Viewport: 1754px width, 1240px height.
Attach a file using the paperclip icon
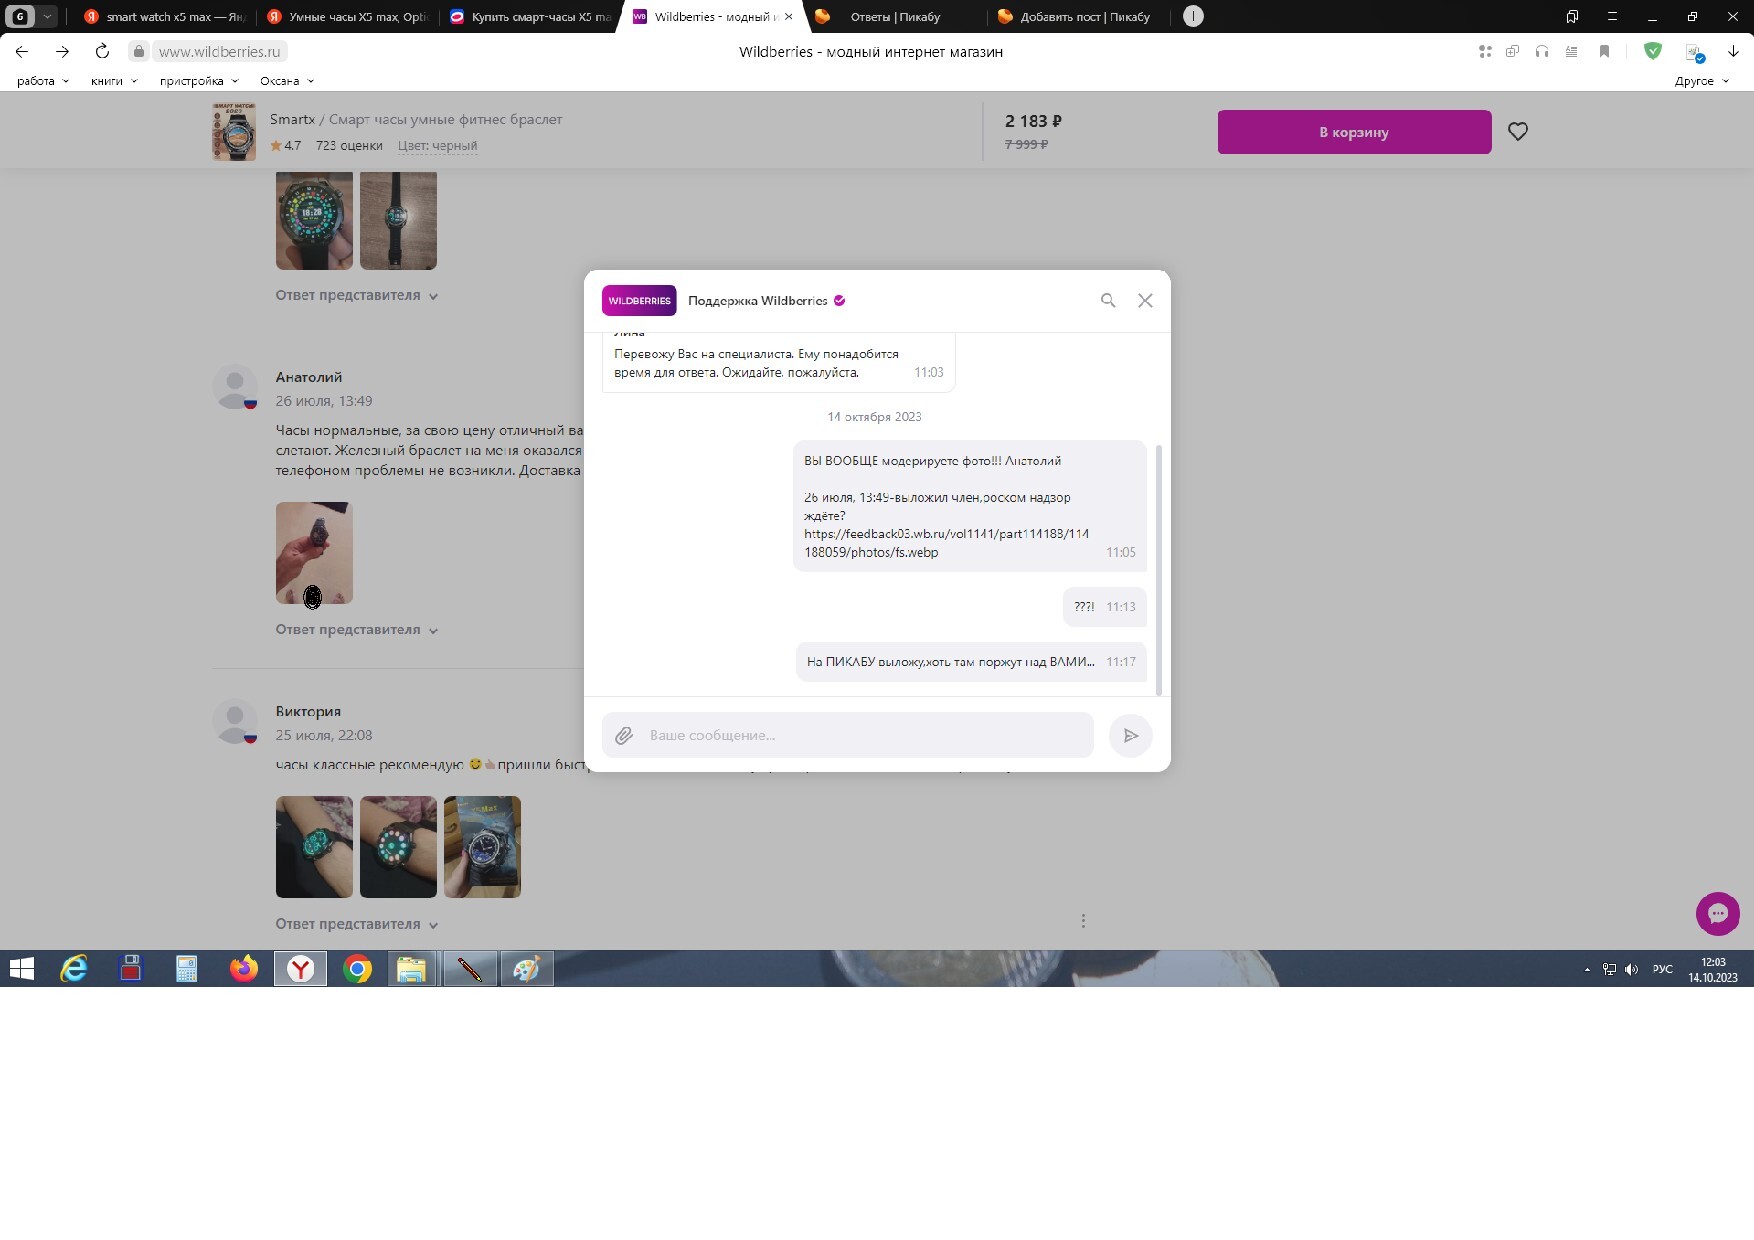[x=624, y=735]
